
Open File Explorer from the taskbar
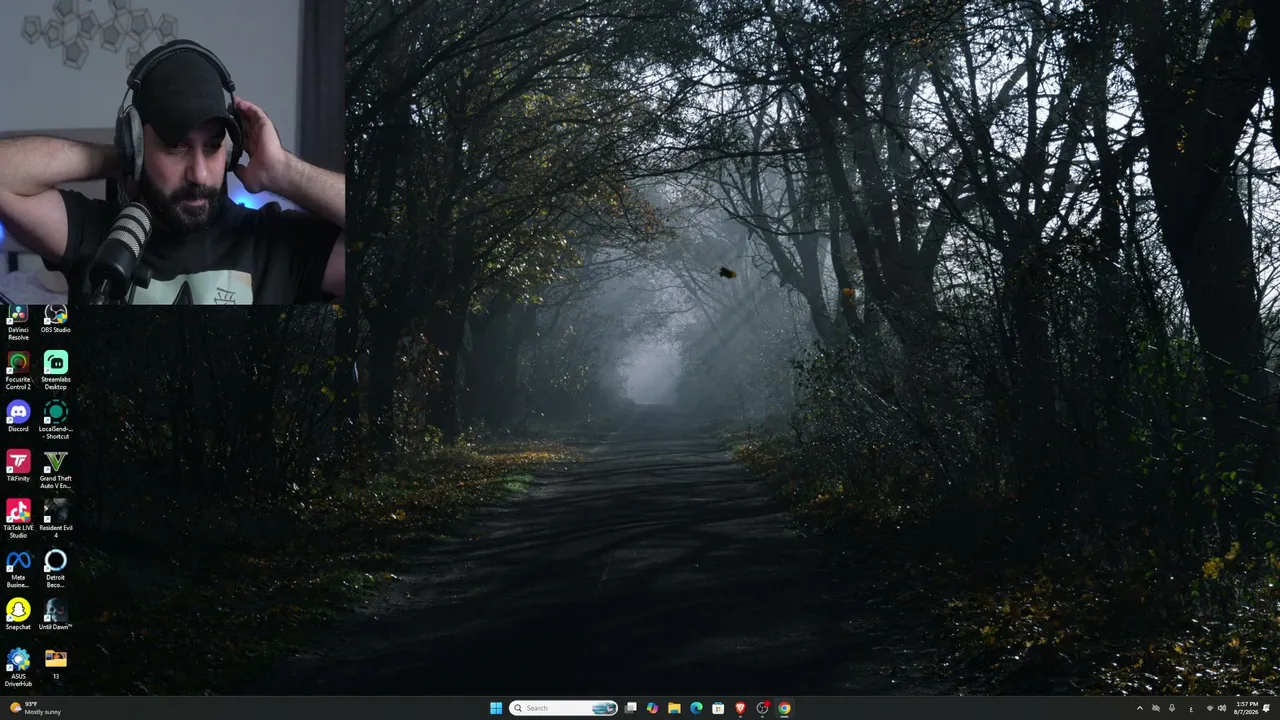pos(674,708)
